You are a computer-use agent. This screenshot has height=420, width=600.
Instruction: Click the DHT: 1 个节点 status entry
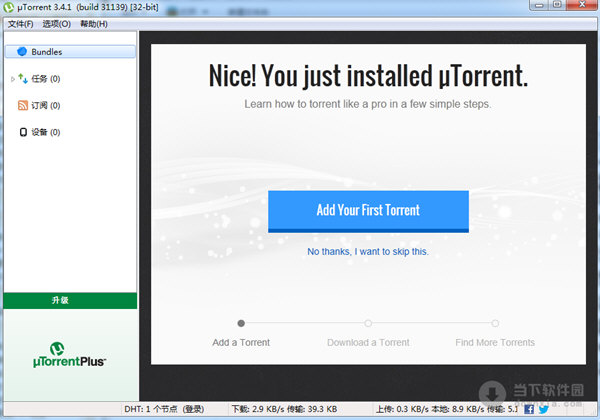pyautogui.click(x=164, y=409)
